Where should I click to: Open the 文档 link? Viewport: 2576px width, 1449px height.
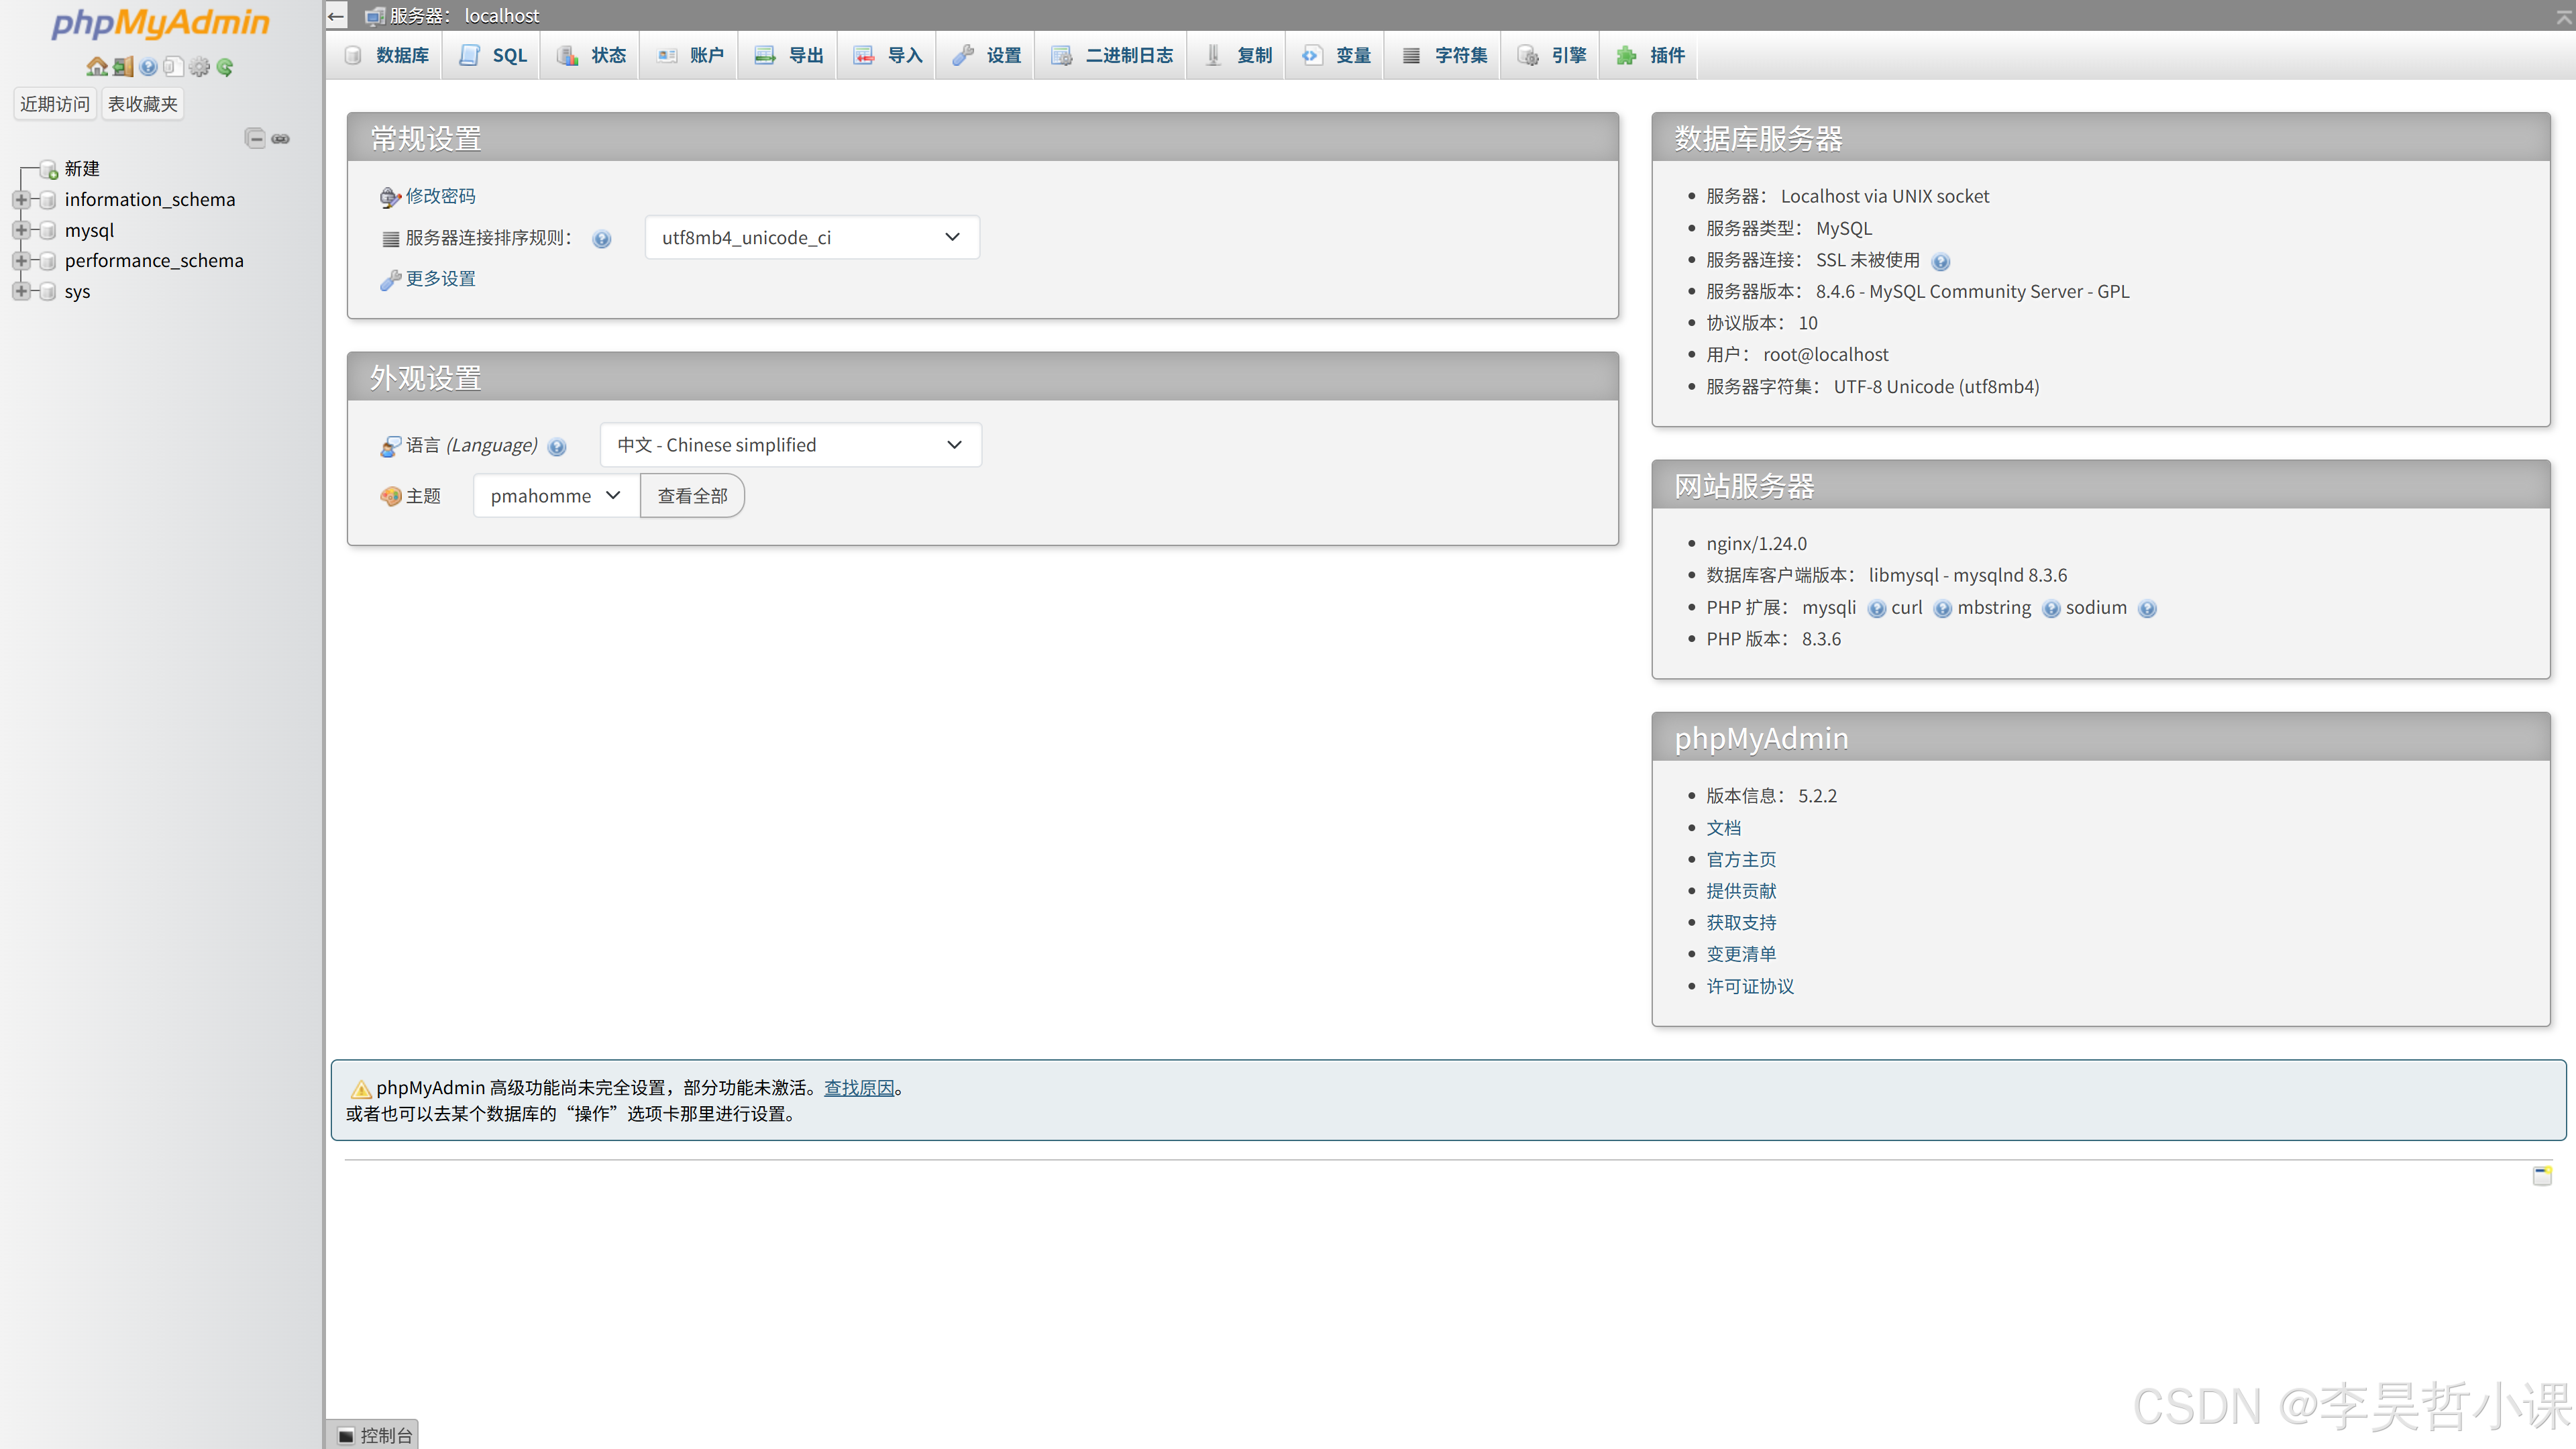tap(1723, 828)
